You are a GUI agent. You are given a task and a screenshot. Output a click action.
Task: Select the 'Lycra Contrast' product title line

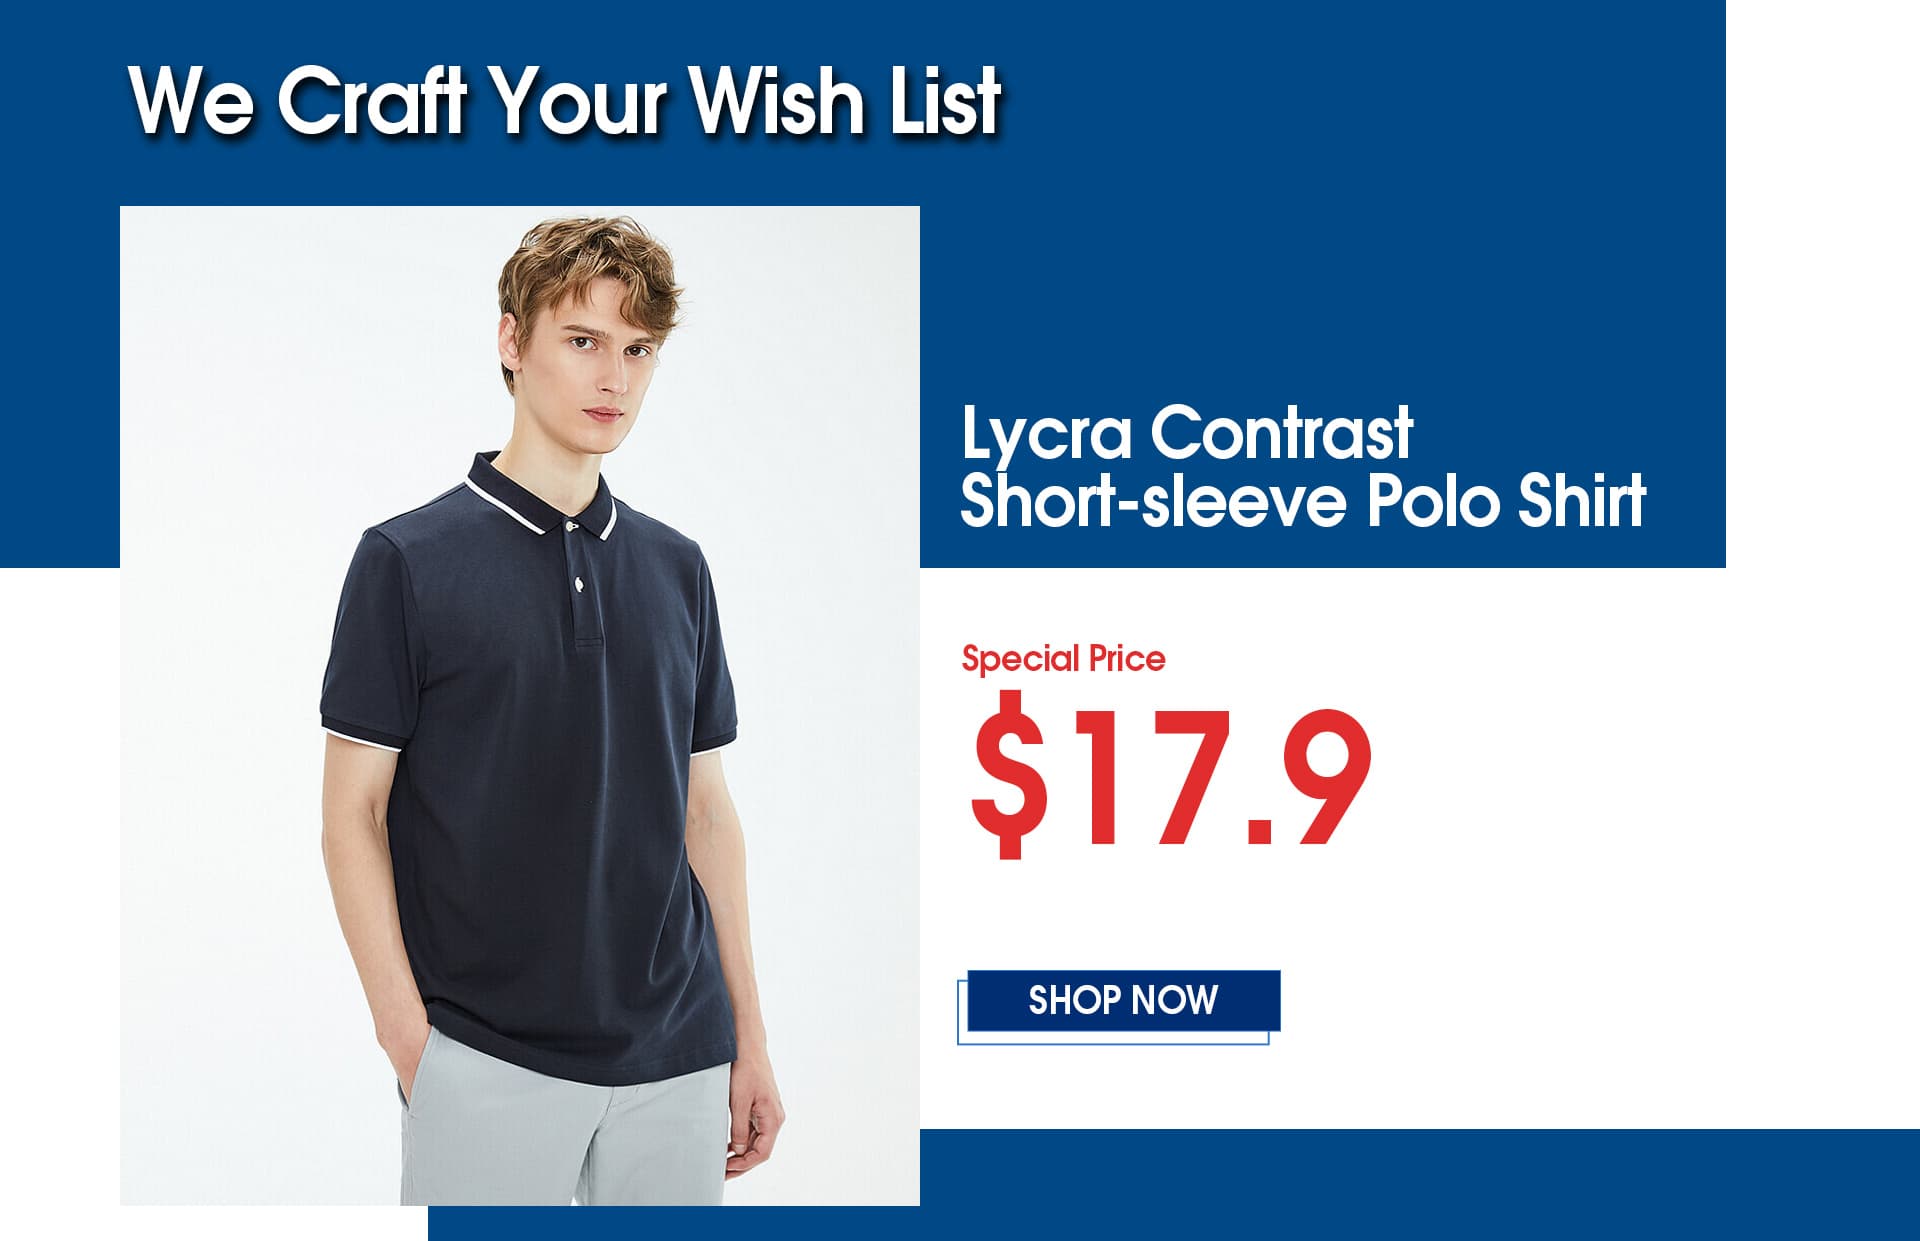(1187, 434)
